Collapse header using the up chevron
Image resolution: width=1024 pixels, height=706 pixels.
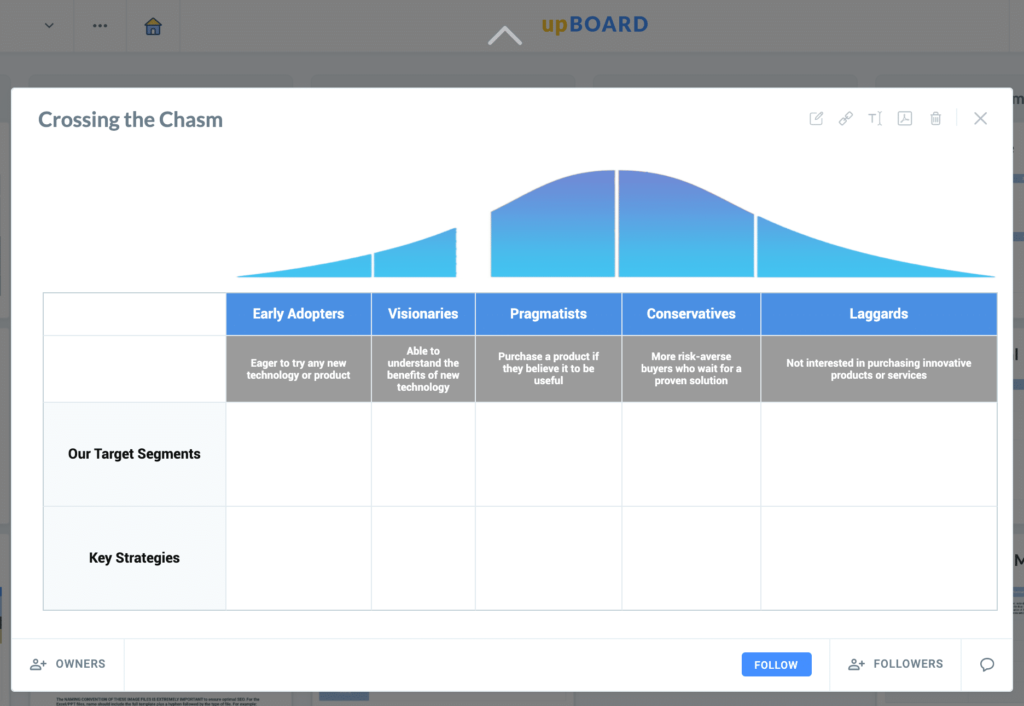click(505, 35)
